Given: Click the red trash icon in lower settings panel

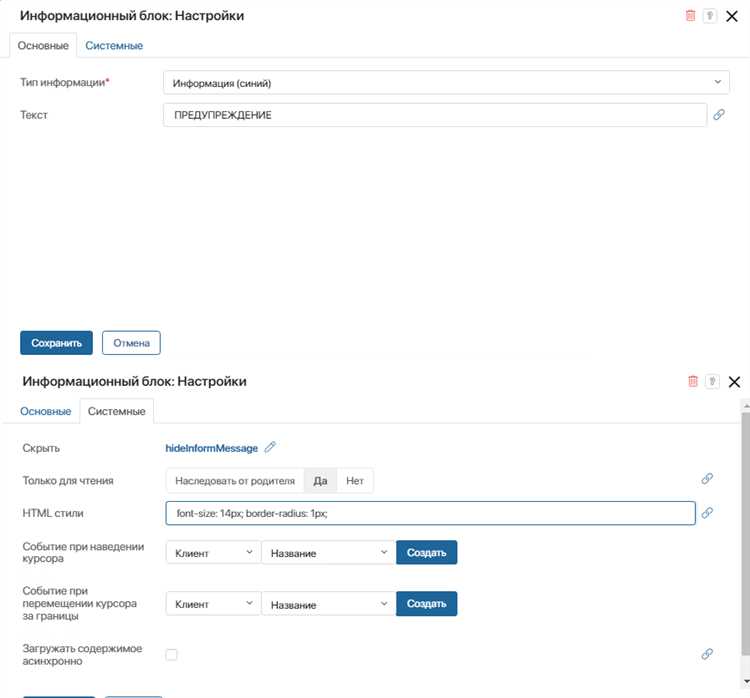Looking at the screenshot, I should [693, 381].
